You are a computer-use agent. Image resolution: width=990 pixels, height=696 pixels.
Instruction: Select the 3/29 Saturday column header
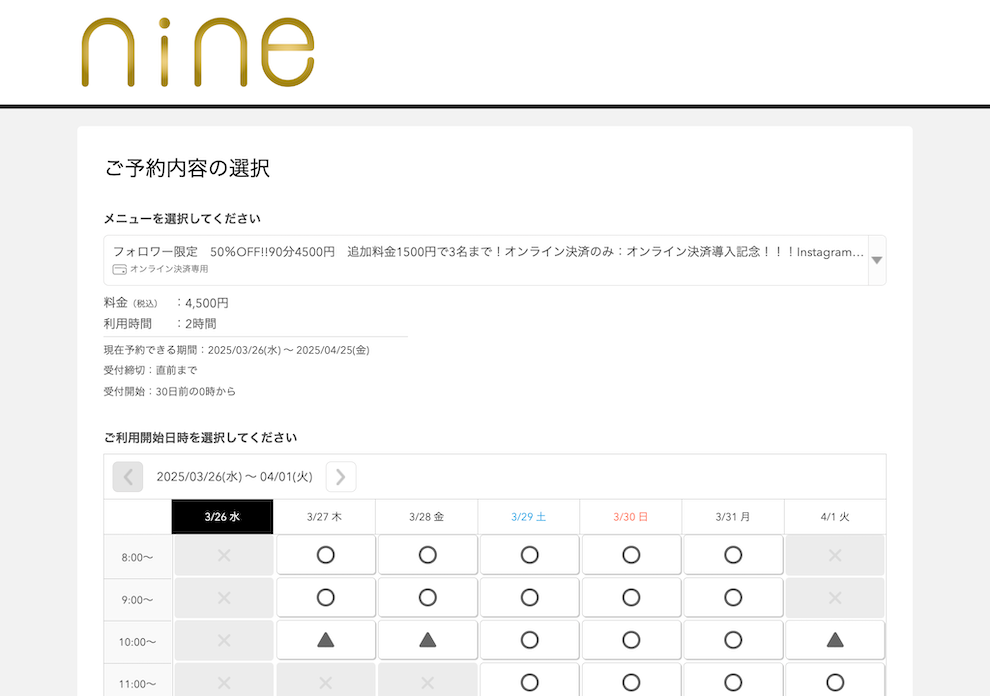pos(529,517)
